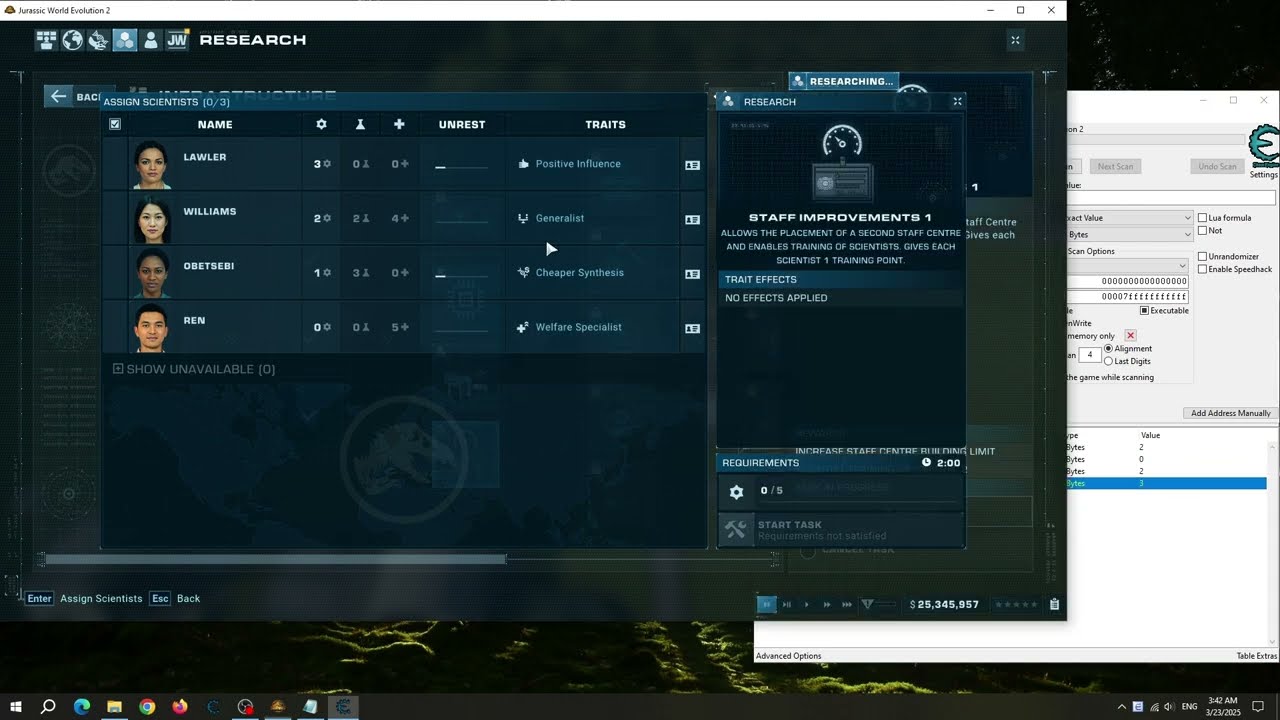
Task: Select the highlighted Research icon in toolbar
Action: click(x=125, y=40)
